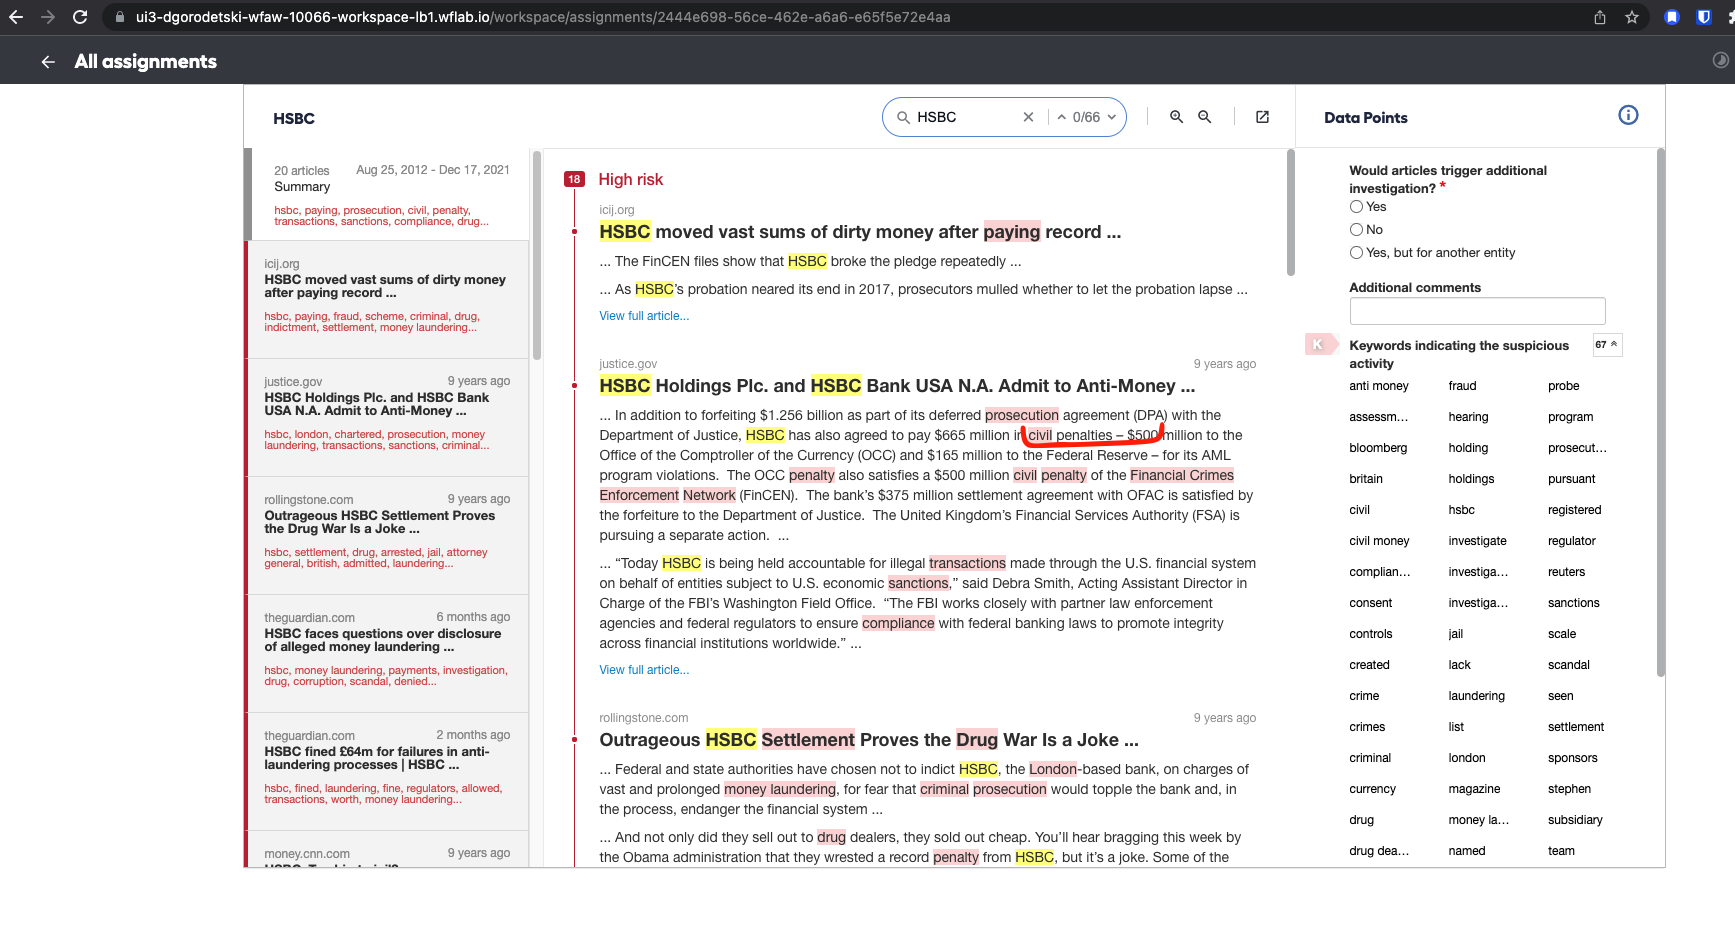Click the 'bloomberg' keyword
This screenshot has width=1735, height=926.
(x=1378, y=448)
